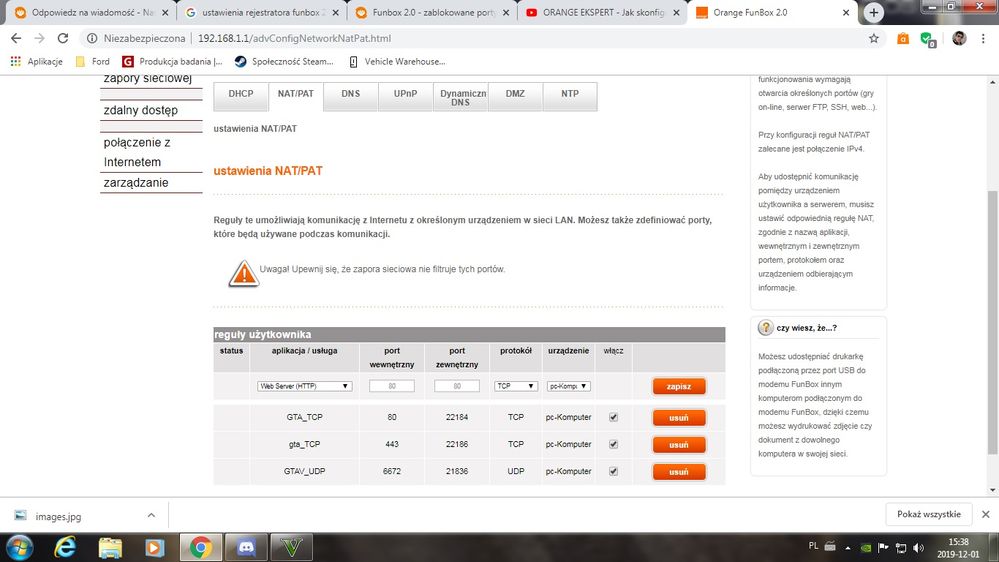Open the pc-Komputer device dropdown
The height and width of the screenshot is (562, 999).
569,386
